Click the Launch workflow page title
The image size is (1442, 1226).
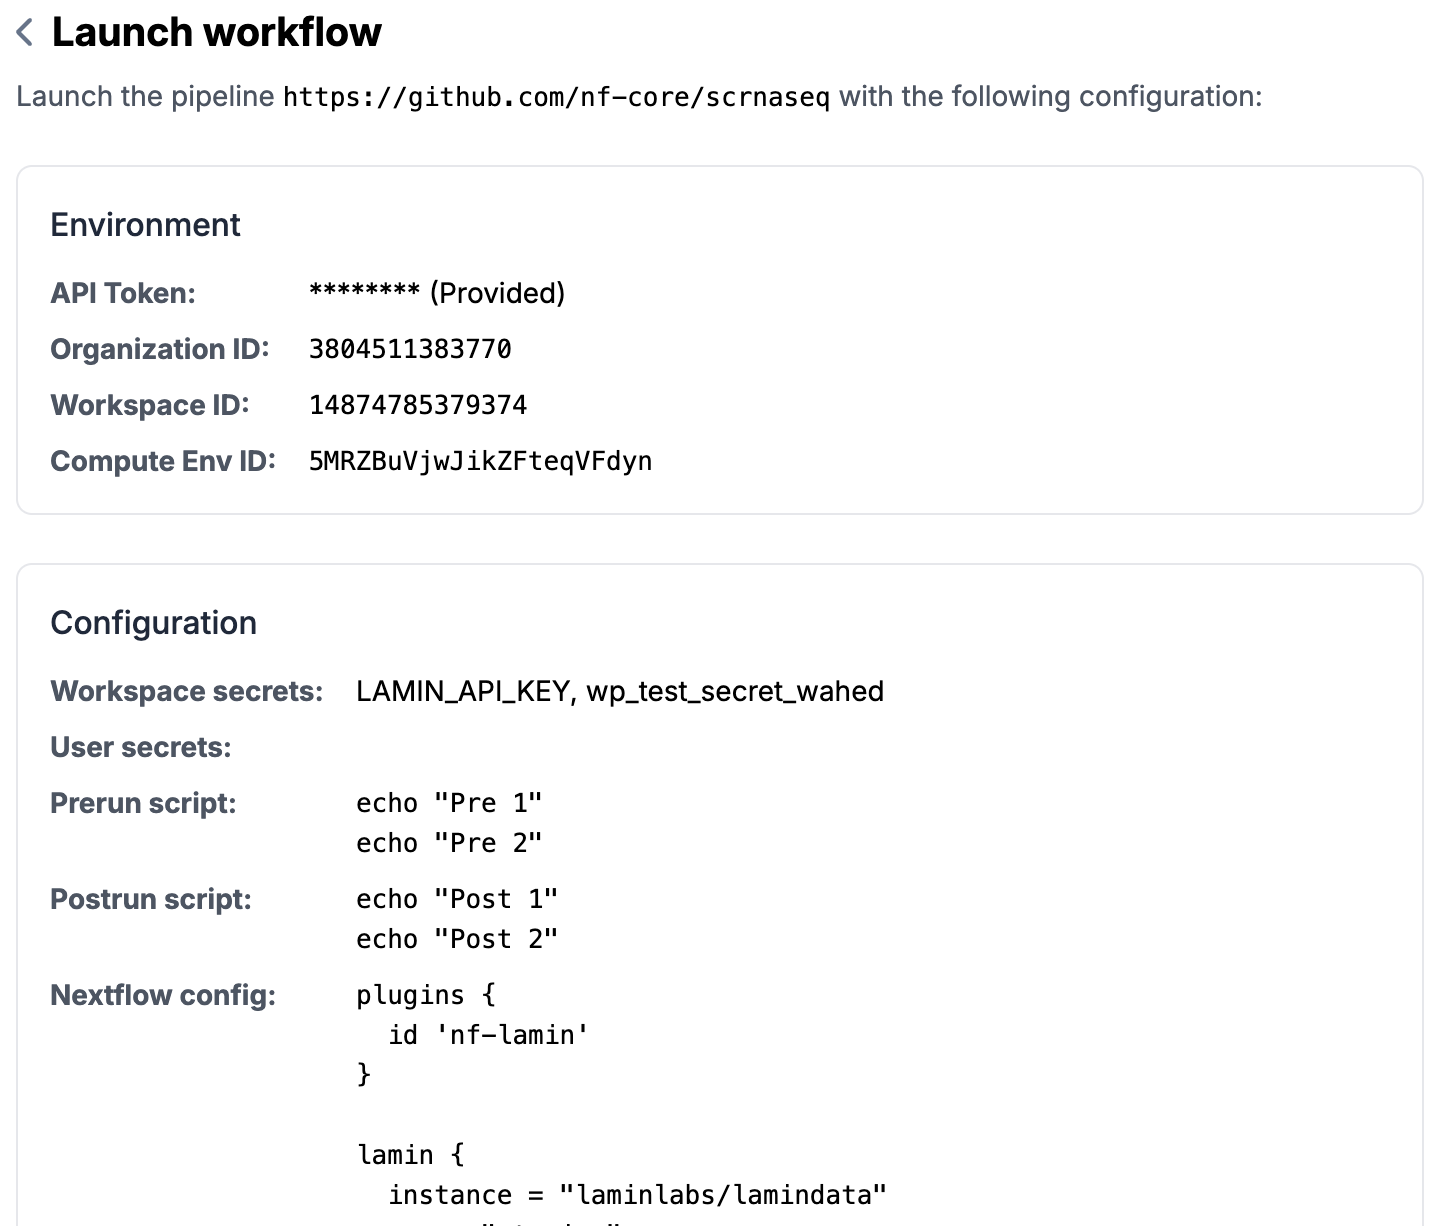(216, 33)
